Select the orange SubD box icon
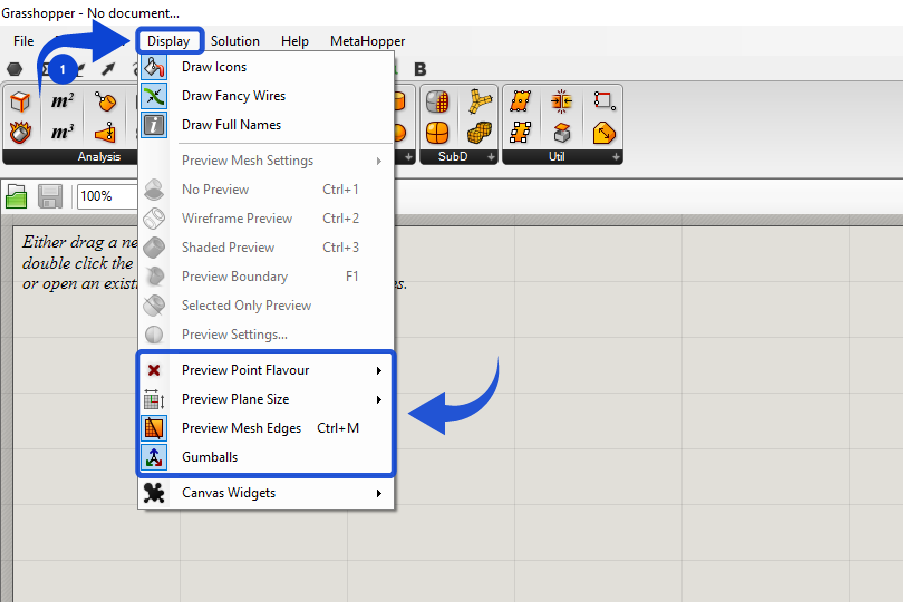 pos(437,133)
